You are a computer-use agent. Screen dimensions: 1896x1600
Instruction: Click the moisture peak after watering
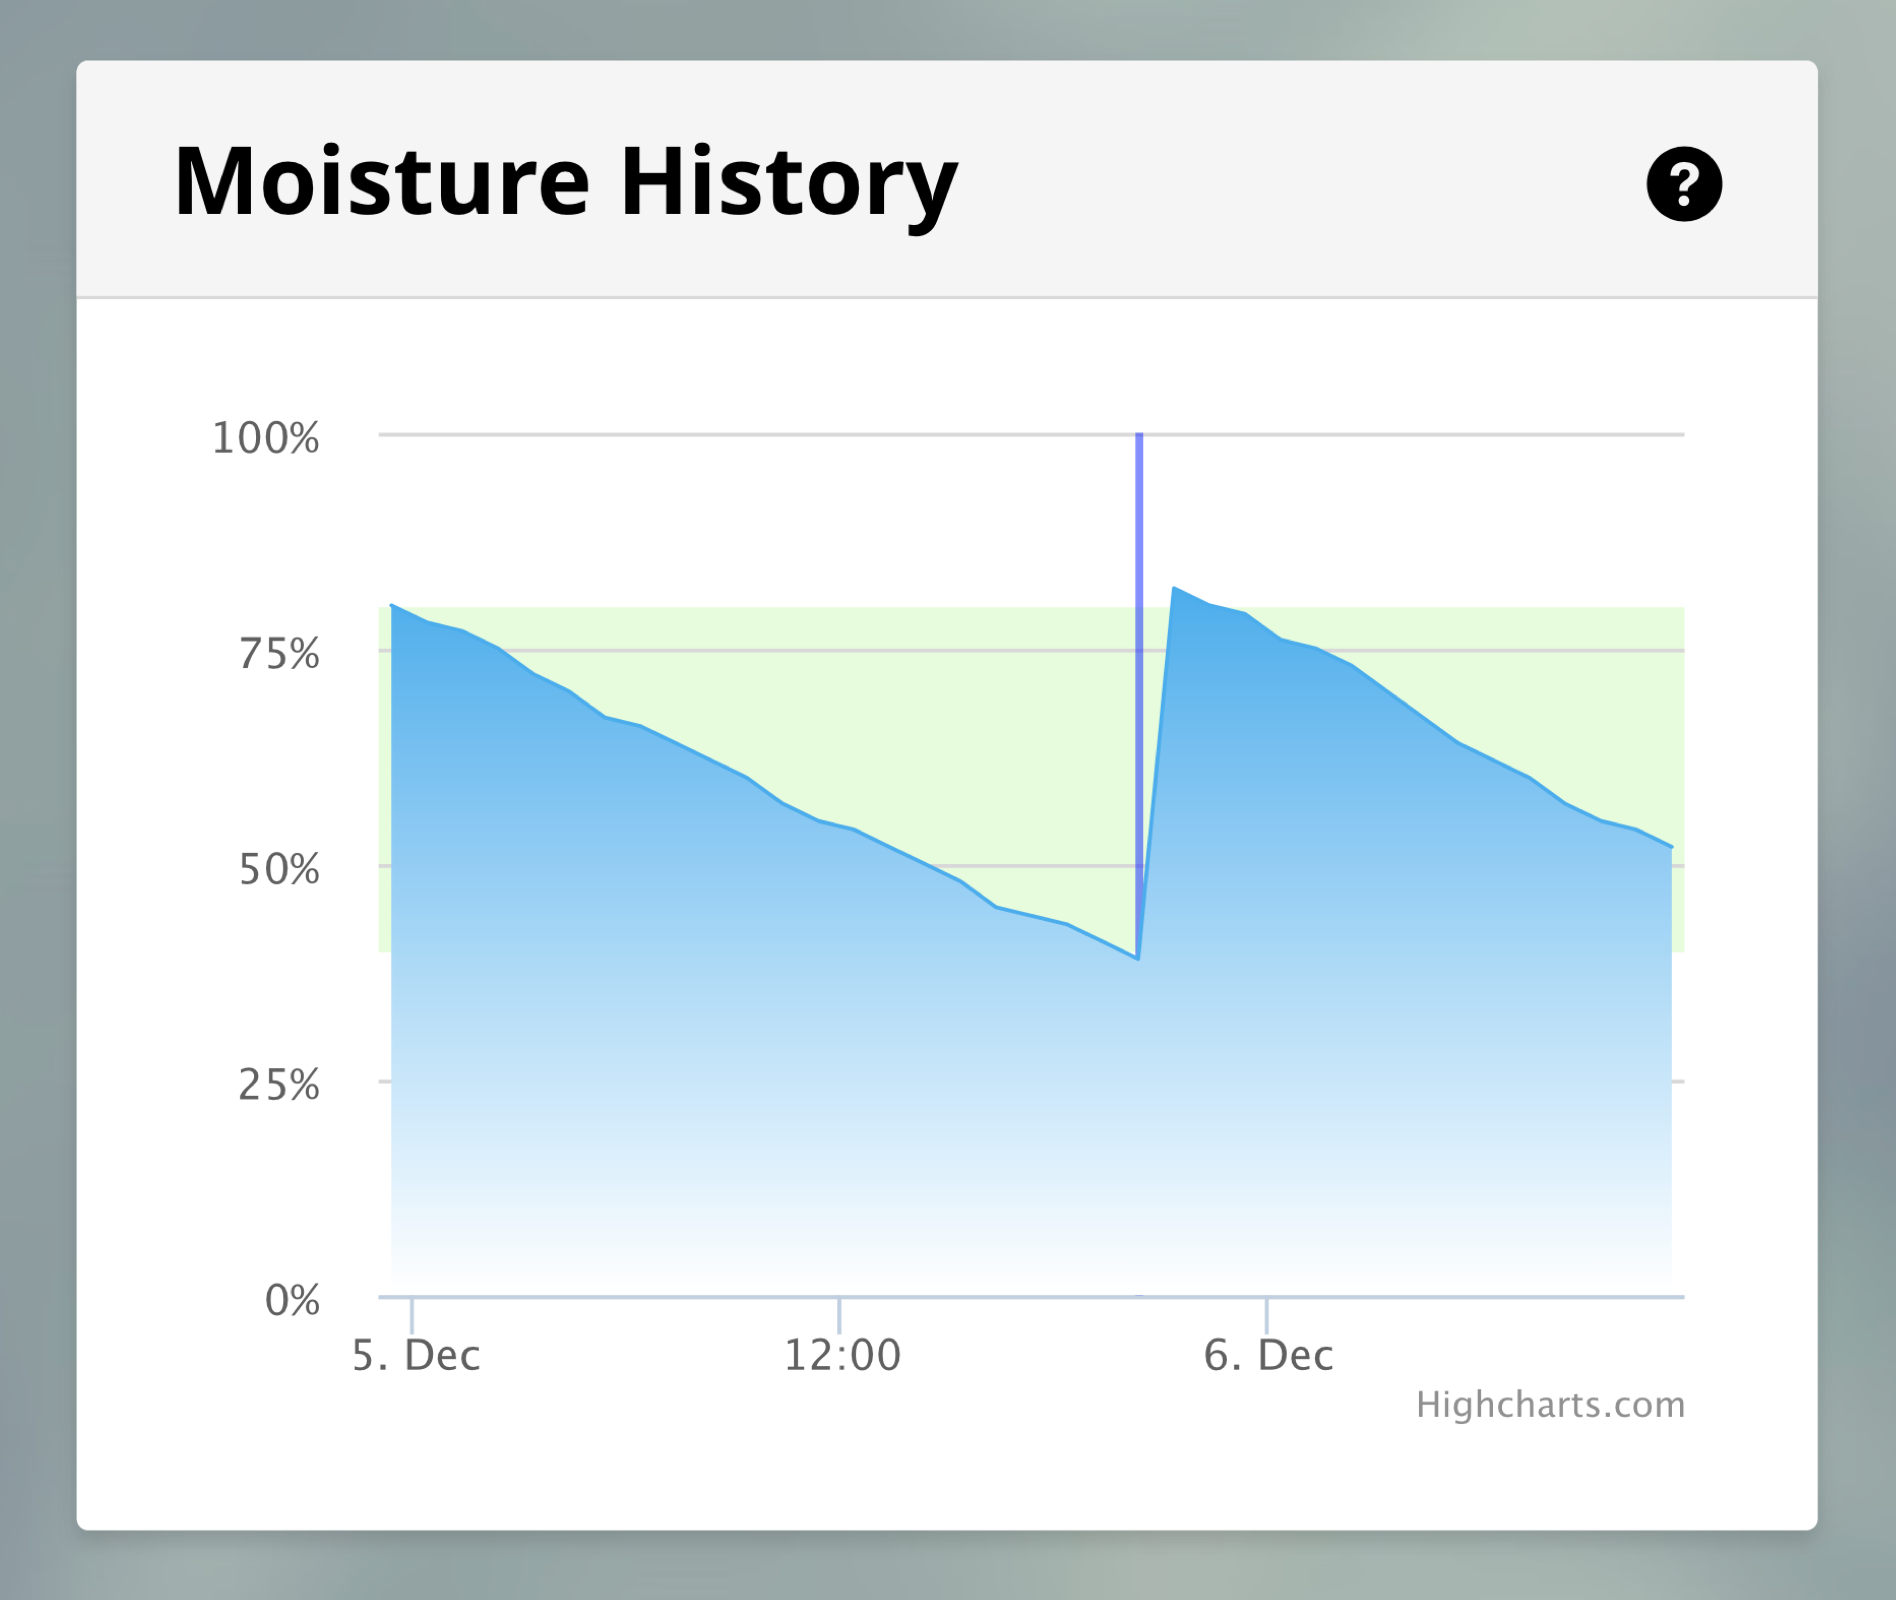(x=1174, y=588)
